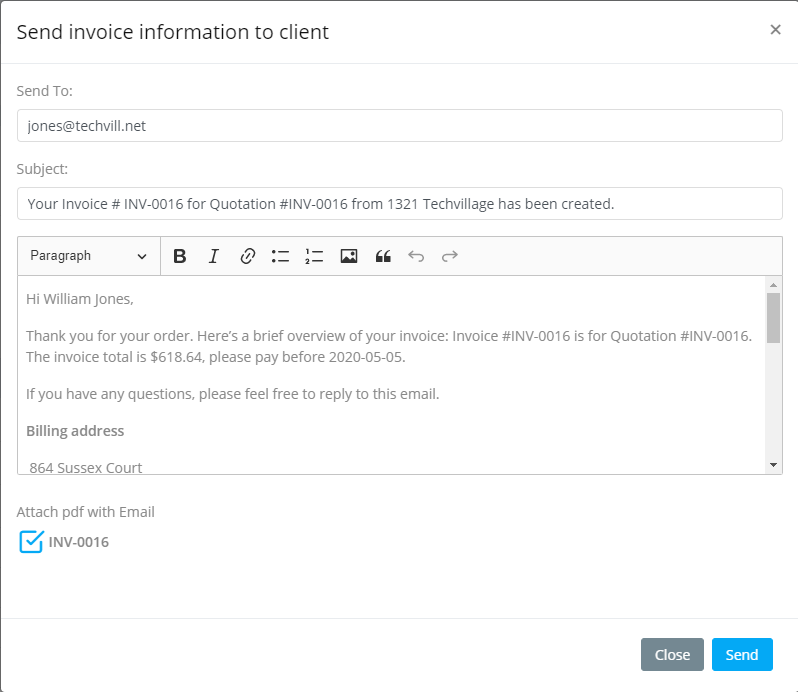Screen dimensions: 798x692
Task: Click the Send button
Action: pos(742,655)
